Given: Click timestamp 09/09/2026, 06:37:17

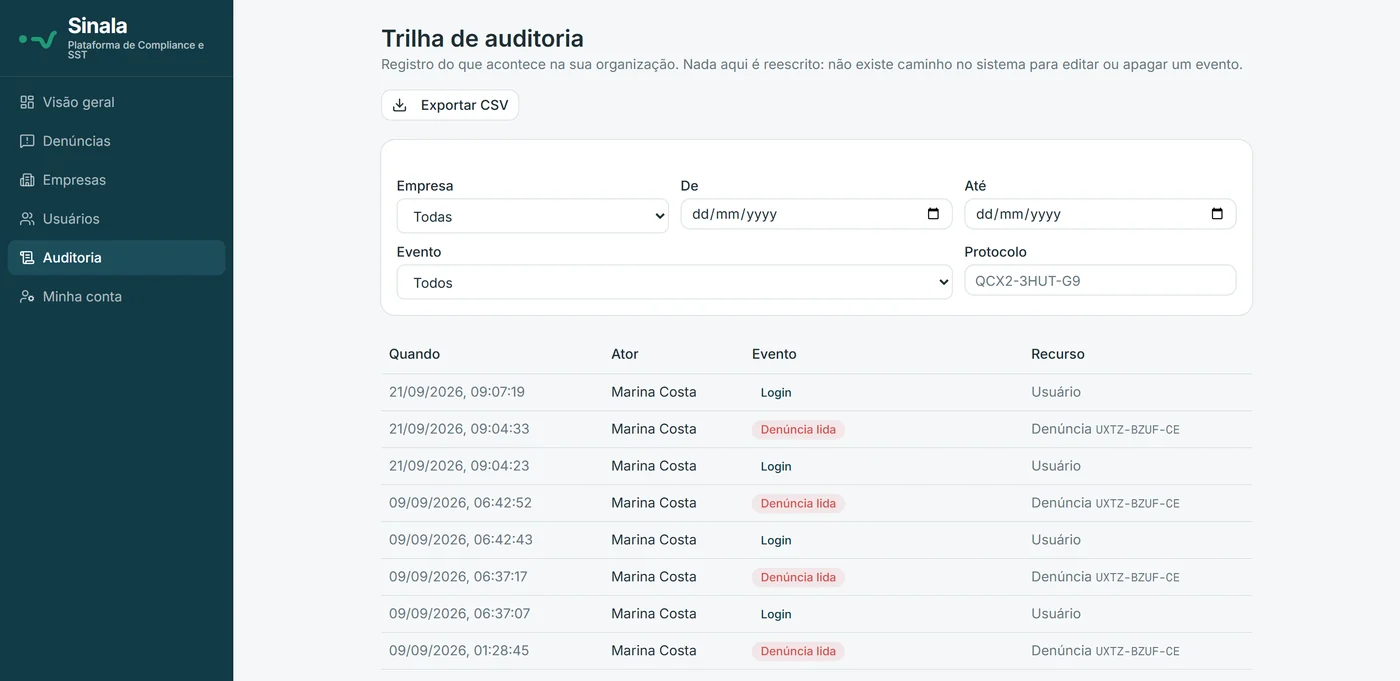Looking at the screenshot, I should coord(458,577).
